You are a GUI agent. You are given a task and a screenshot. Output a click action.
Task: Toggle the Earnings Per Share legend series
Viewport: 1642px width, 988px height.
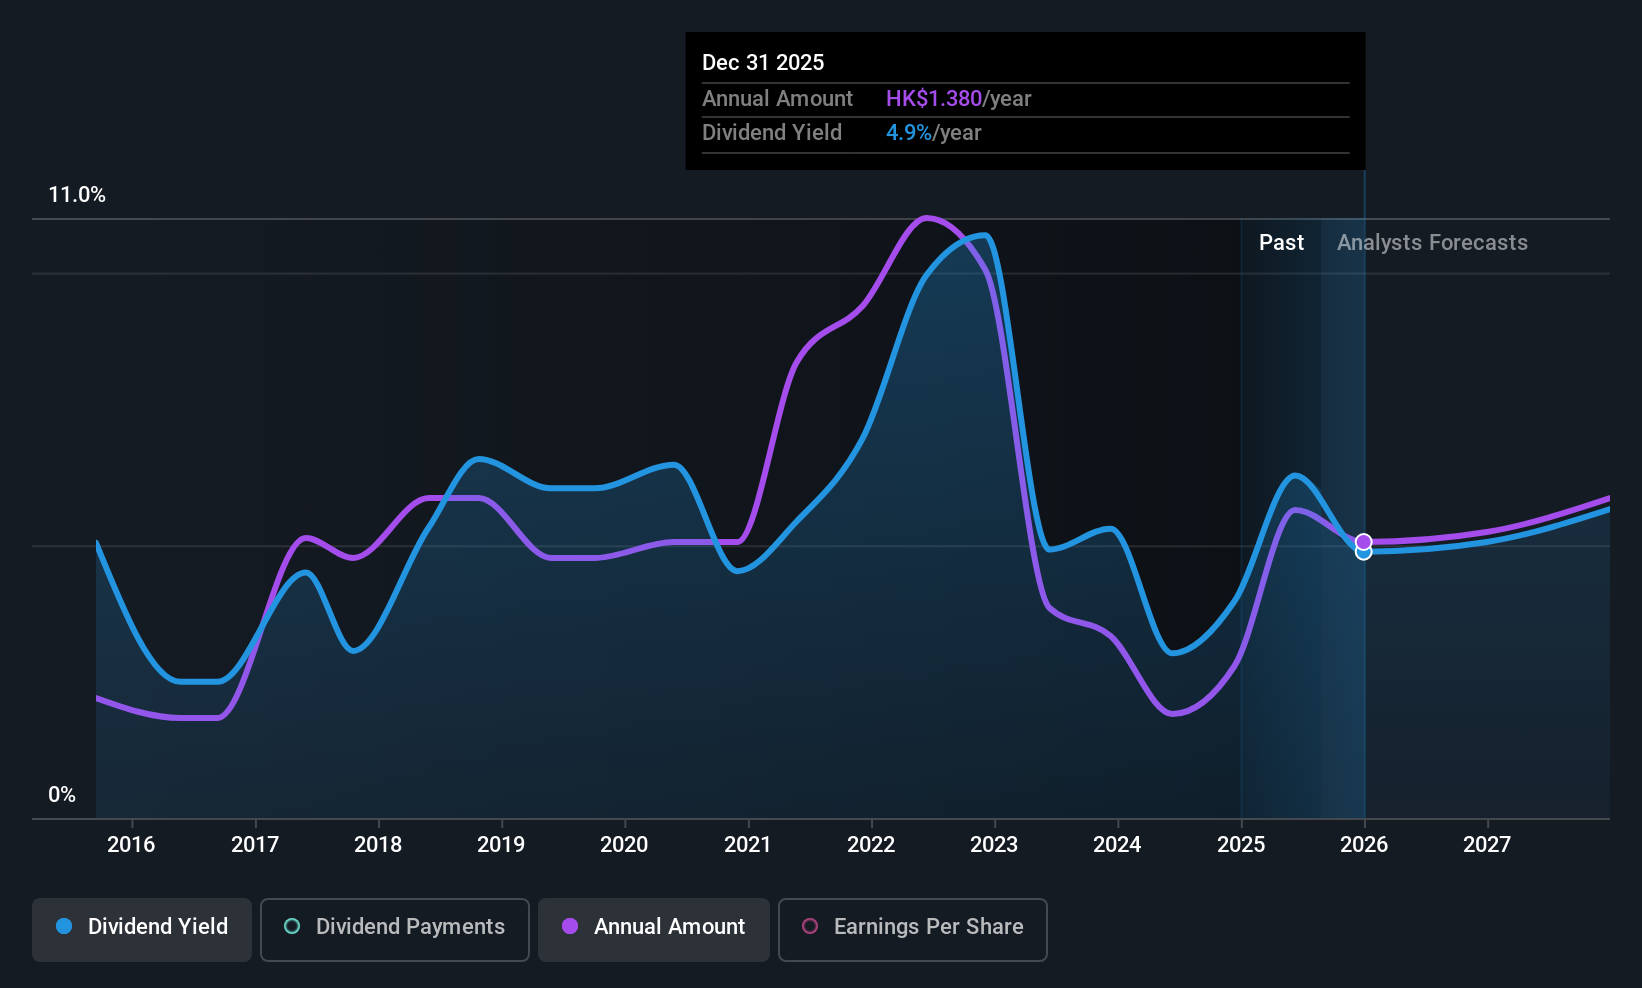coord(912,930)
